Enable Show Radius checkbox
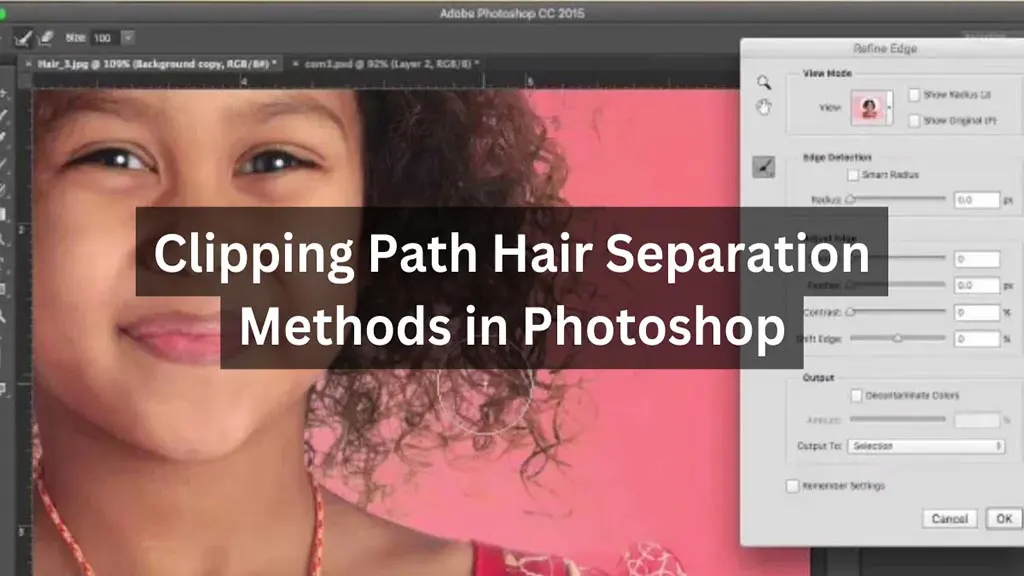The height and width of the screenshot is (576, 1024). pyautogui.click(x=914, y=95)
